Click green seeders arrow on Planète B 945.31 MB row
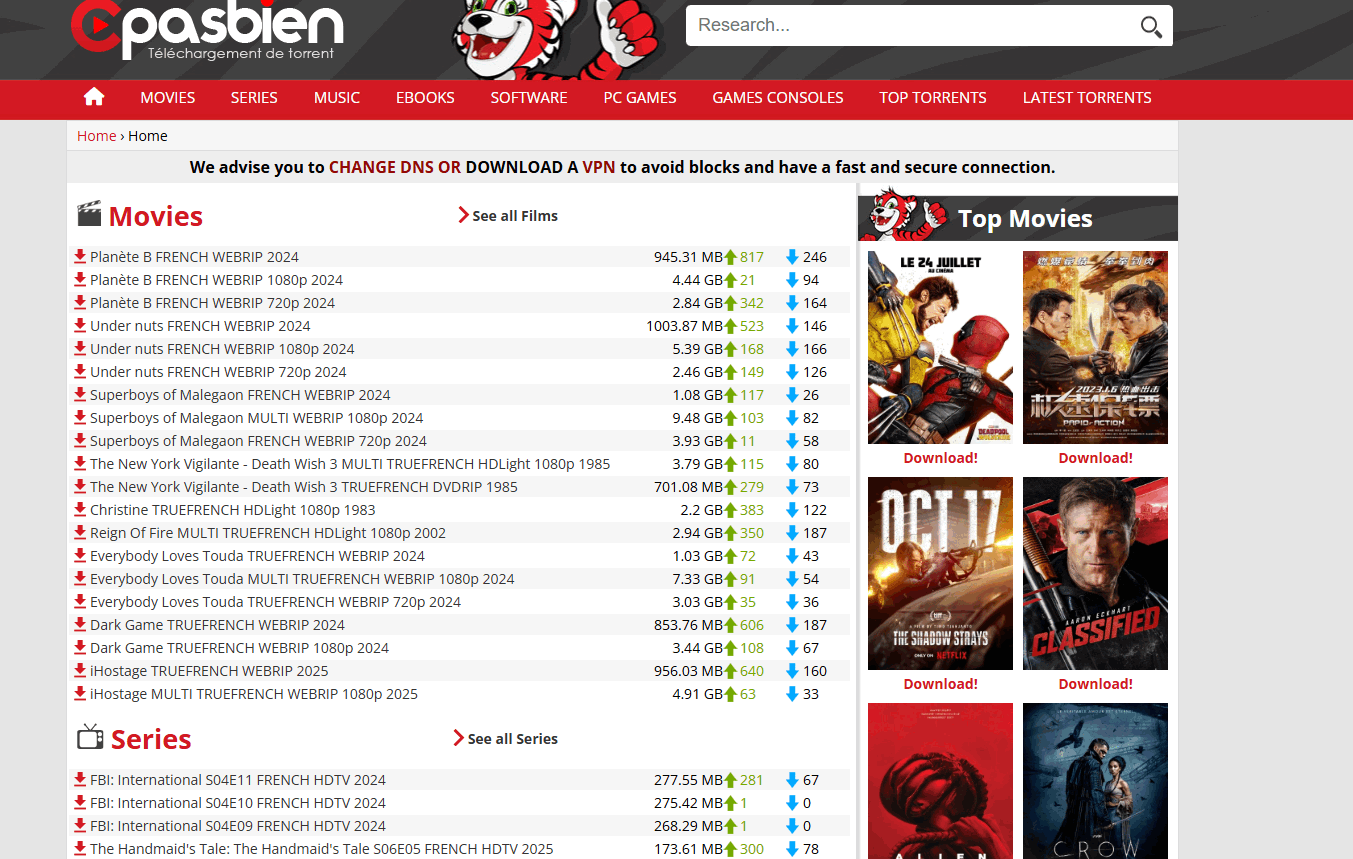This screenshot has height=859, width=1353. 730,257
